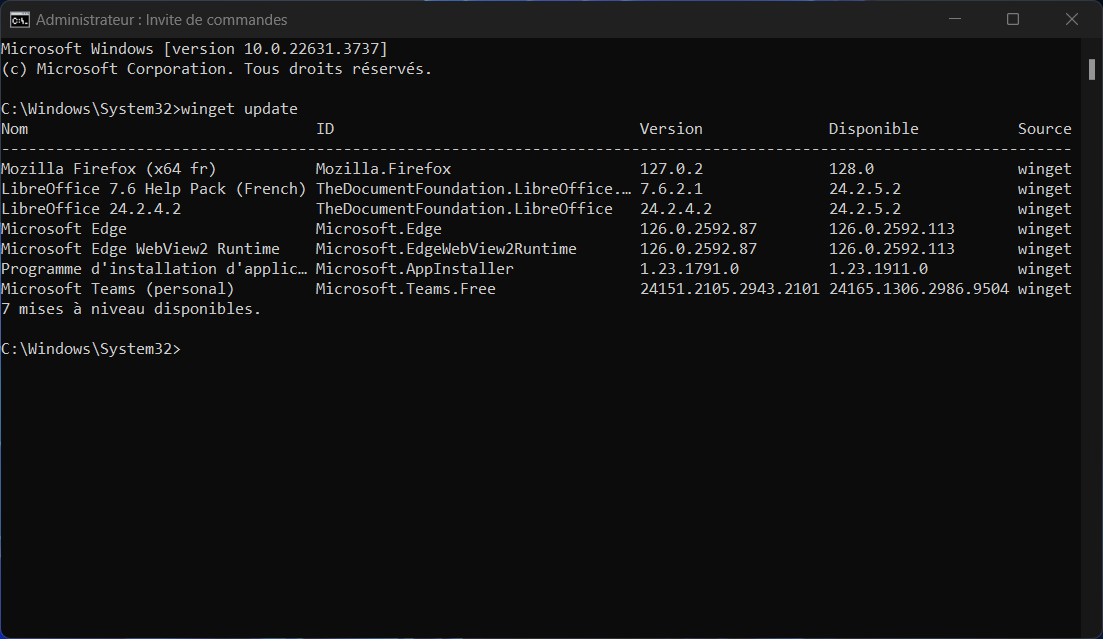Click Firefox version '127.0.2'
The width and height of the screenshot is (1103, 639).
pos(671,169)
